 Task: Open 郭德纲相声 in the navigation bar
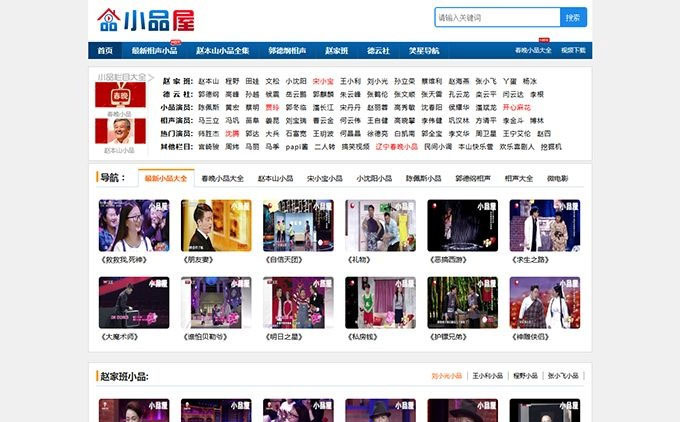[x=287, y=50]
